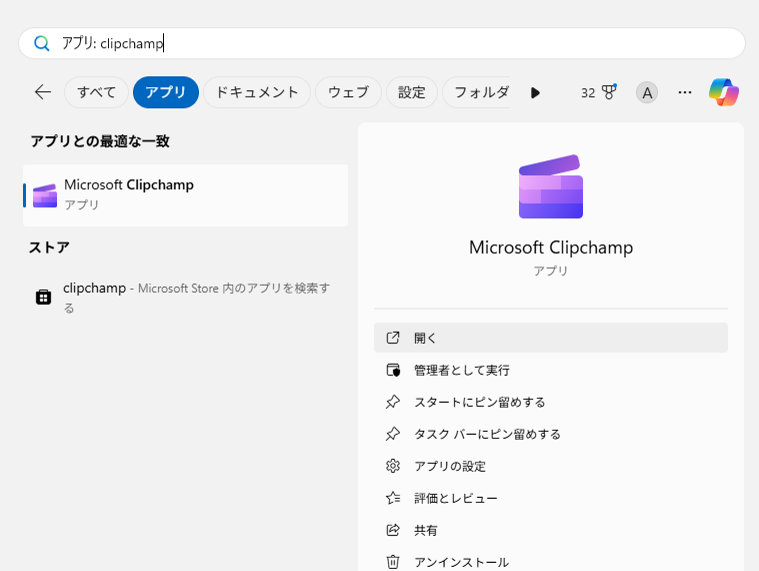Click the back arrow in search
The height and width of the screenshot is (571, 759).
pos(42,92)
